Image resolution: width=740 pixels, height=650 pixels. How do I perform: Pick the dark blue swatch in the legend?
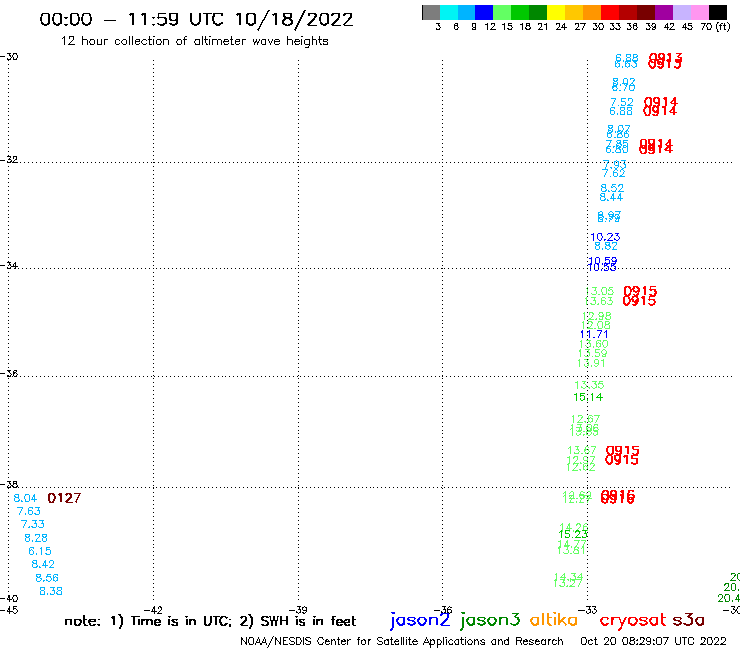(x=484, y=12)
